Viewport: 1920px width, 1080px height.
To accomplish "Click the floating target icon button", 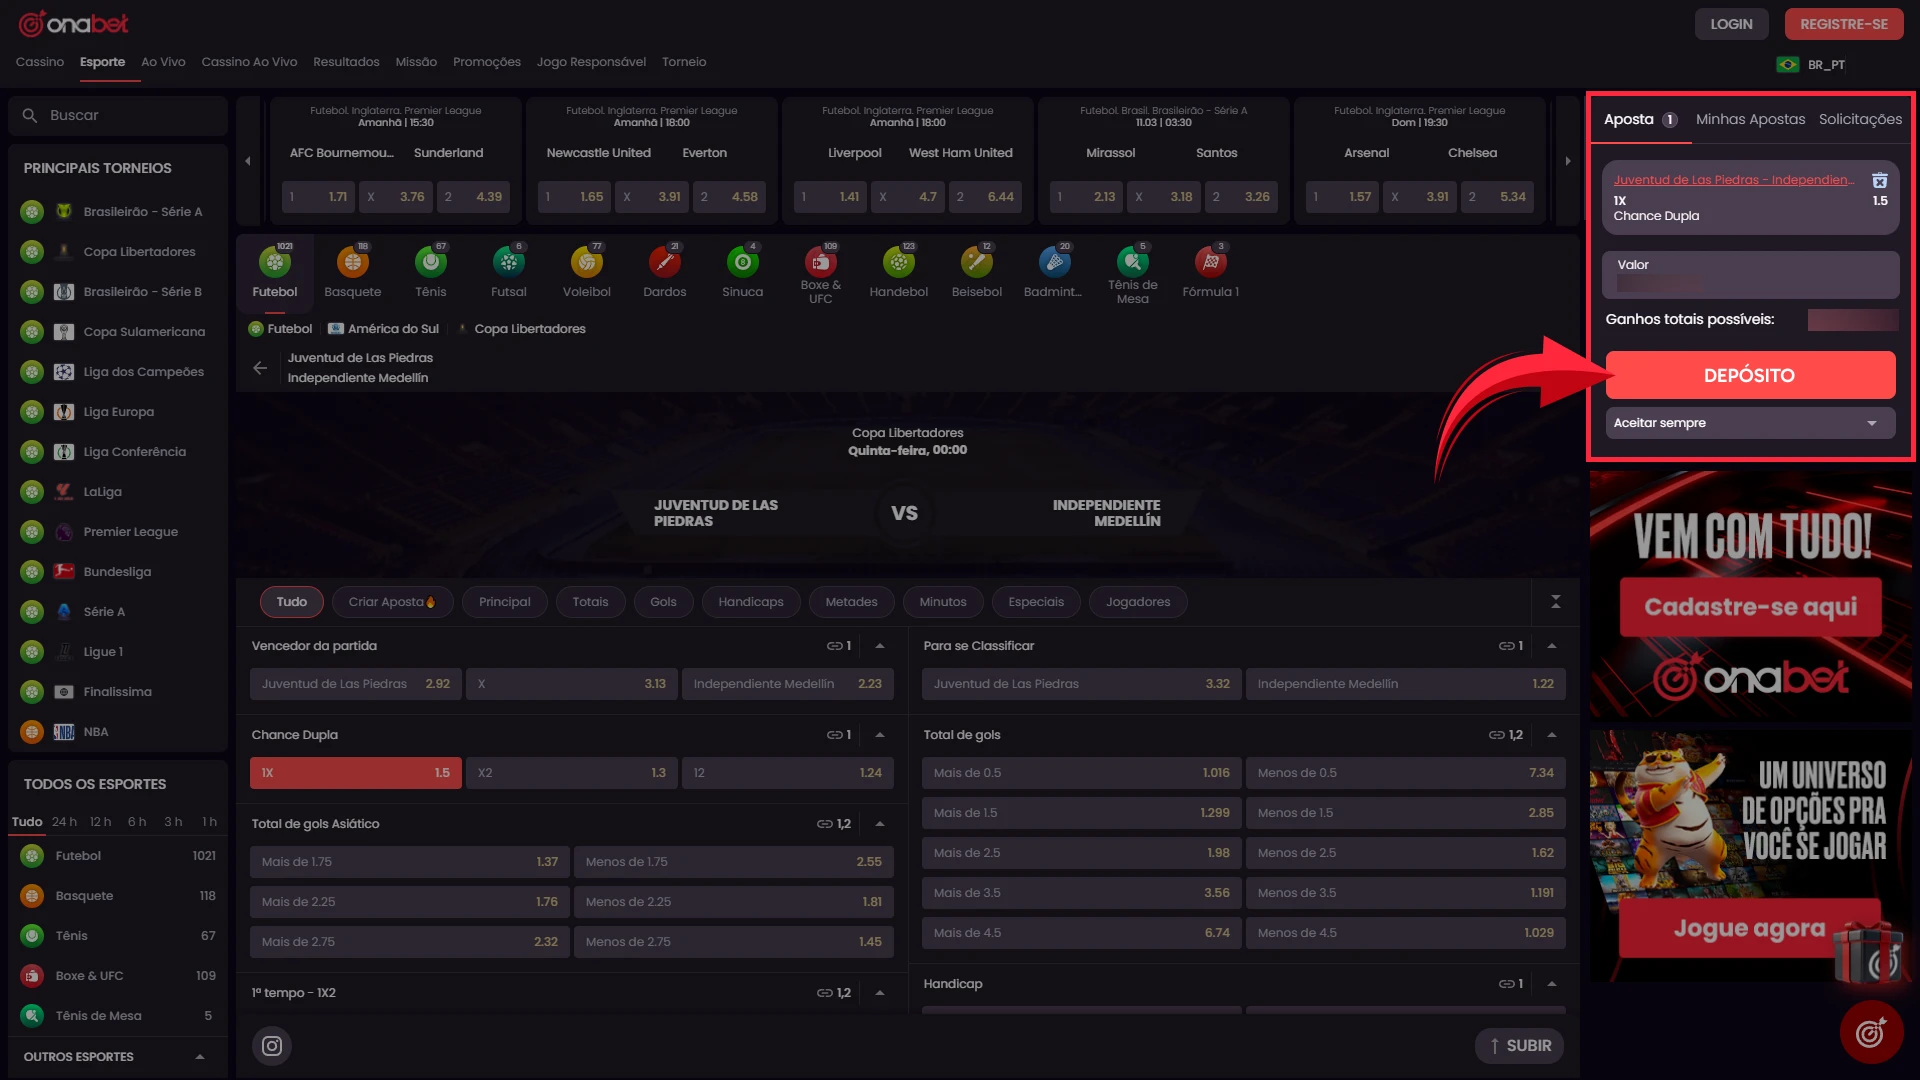I will [1870, 1032].
